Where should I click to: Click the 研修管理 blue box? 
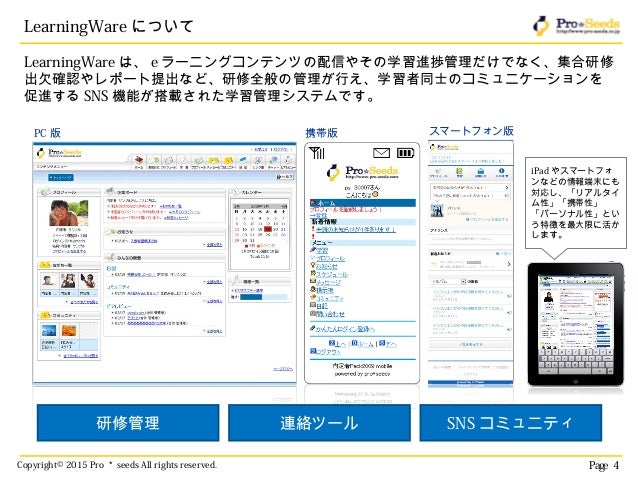[128, 423]
